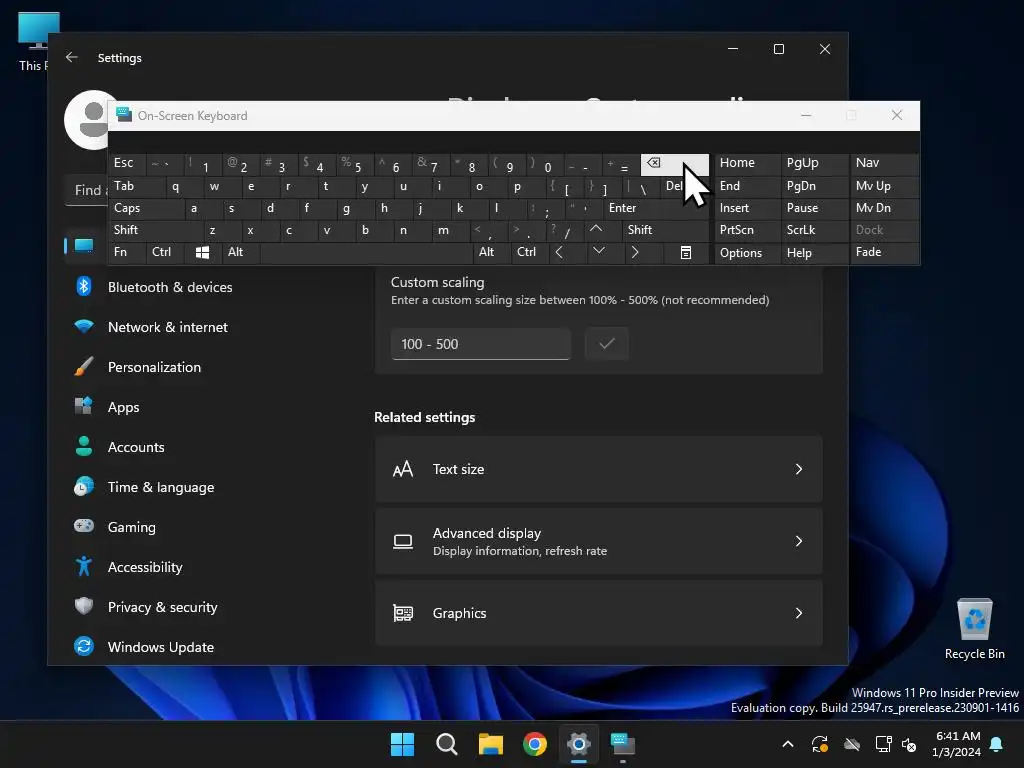Click the spacebar on On-Screen Keyboard
1024x768 pixels.
366,253
